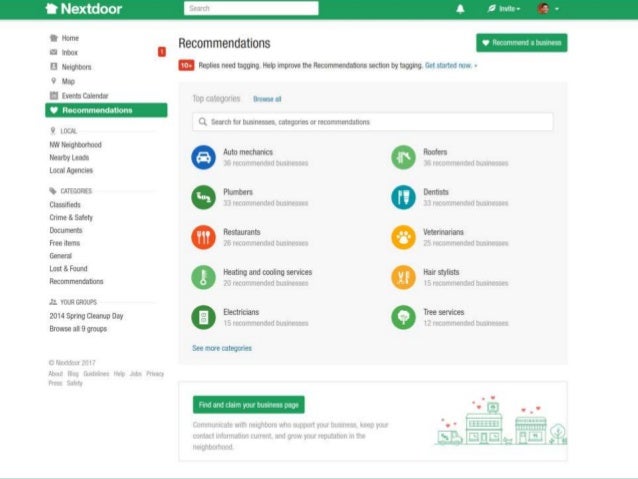Click the Recommend a business button
Image resolution: width=638 pixels, height=479 pixels.
point(522,43)
